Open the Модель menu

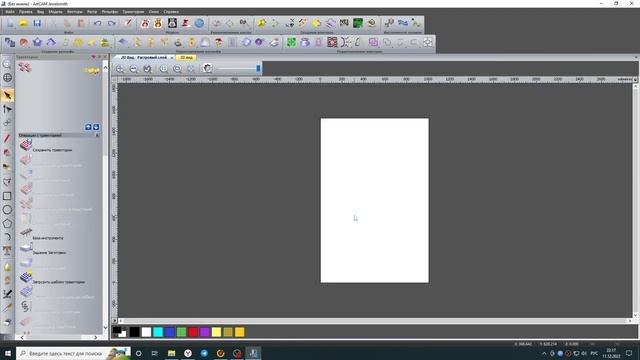coord(55,12)
